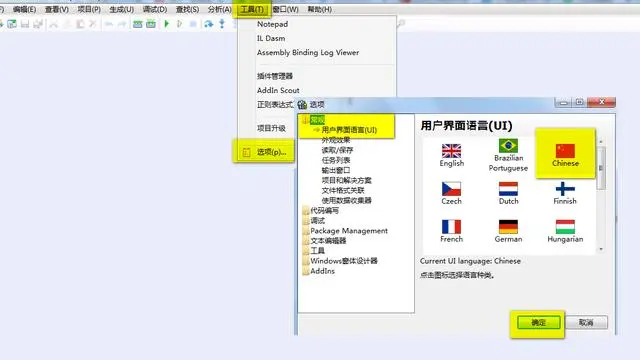Viewport: 640px width, 360px height.
Task: Choose 项目升级 menu entry
Action: 271,128
